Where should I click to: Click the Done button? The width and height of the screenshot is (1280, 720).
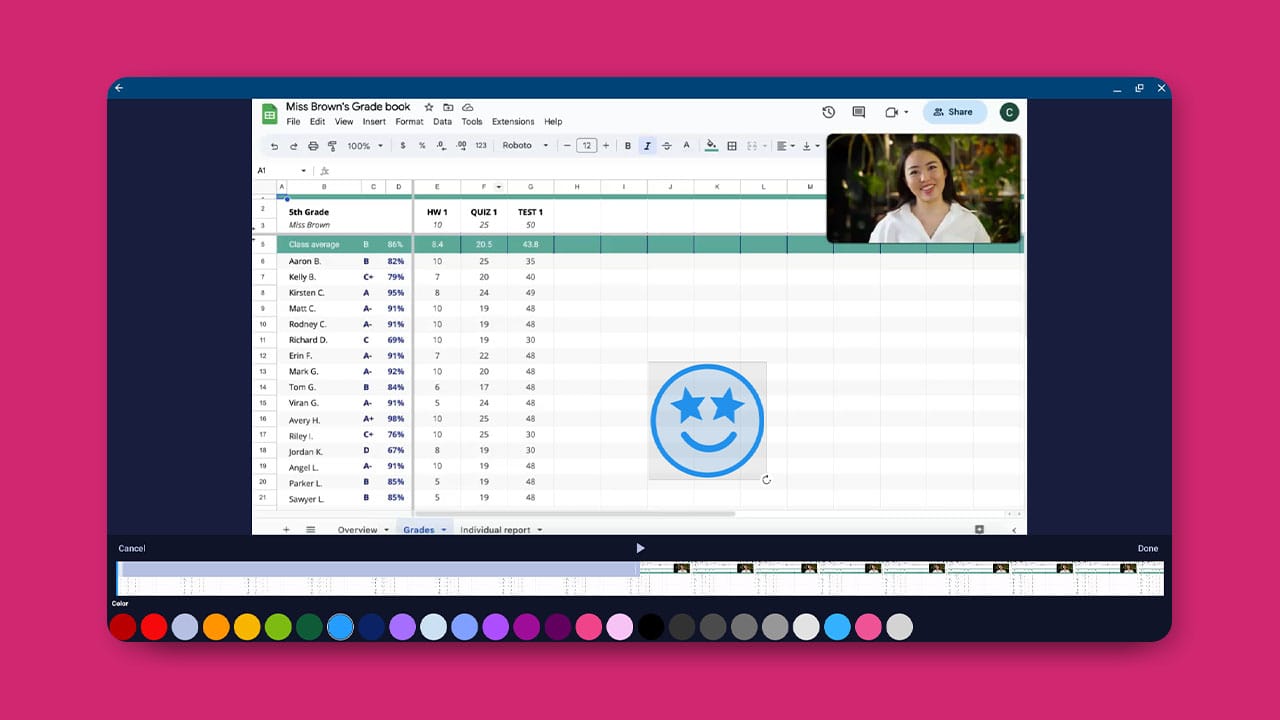[1147, 548]
